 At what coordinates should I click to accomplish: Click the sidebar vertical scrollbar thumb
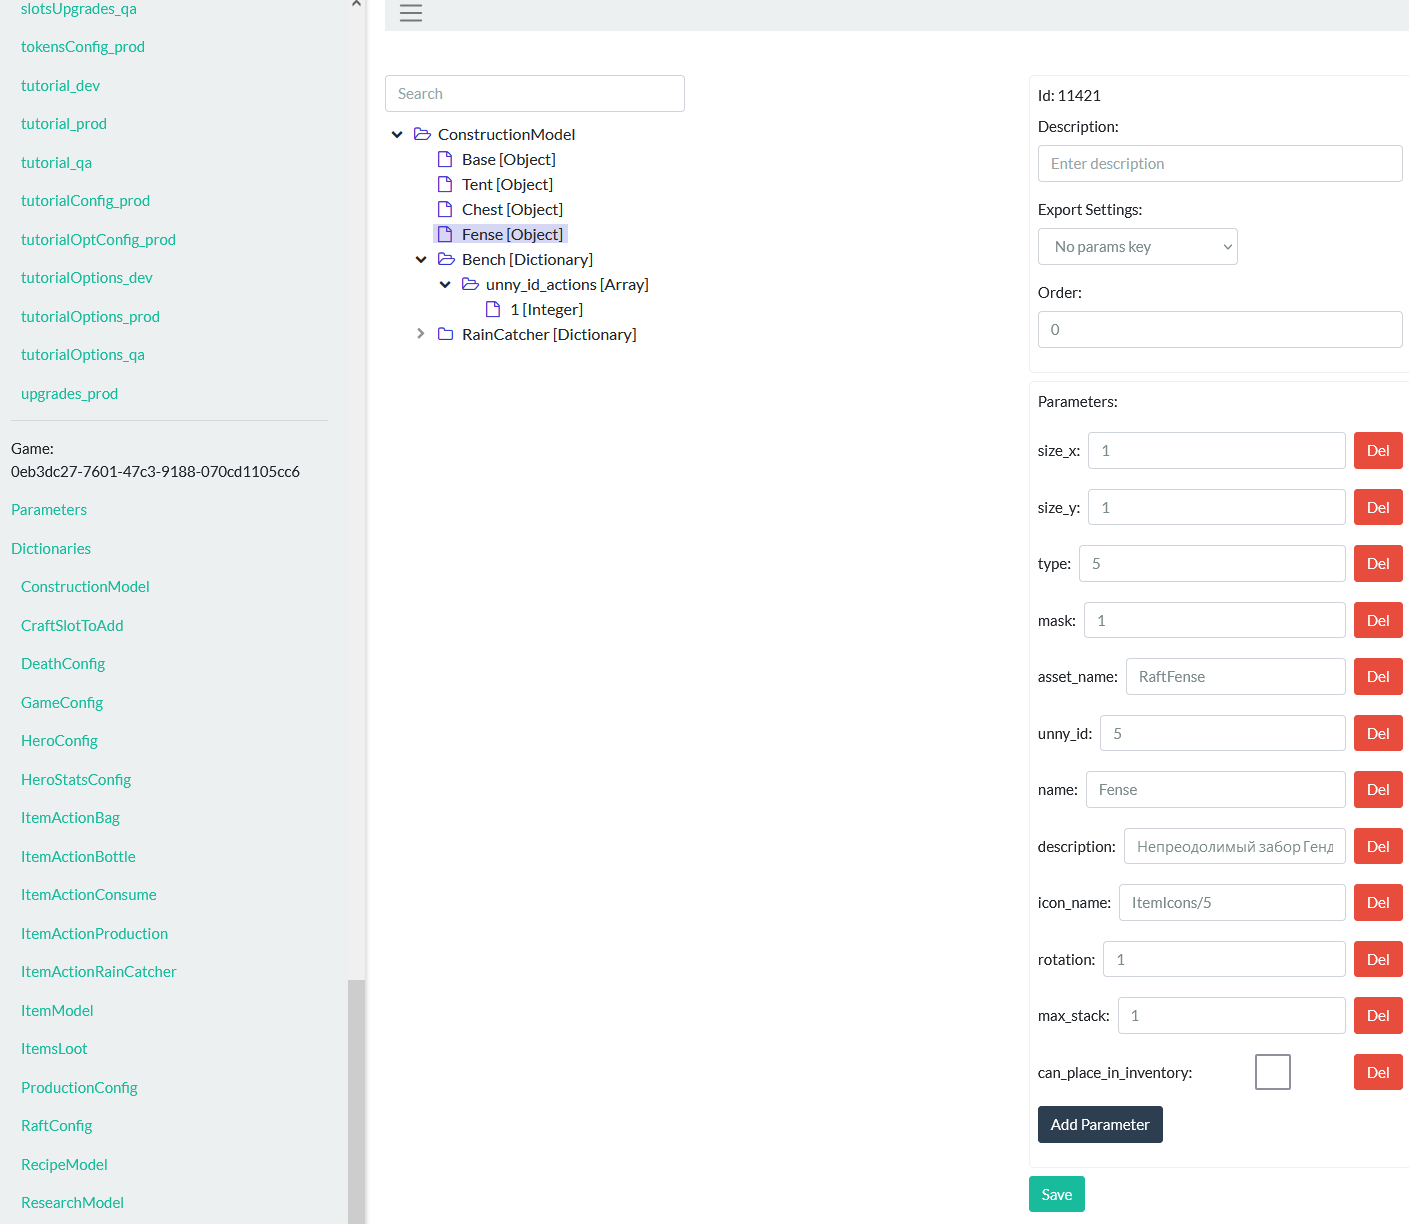pos(356,1100)
